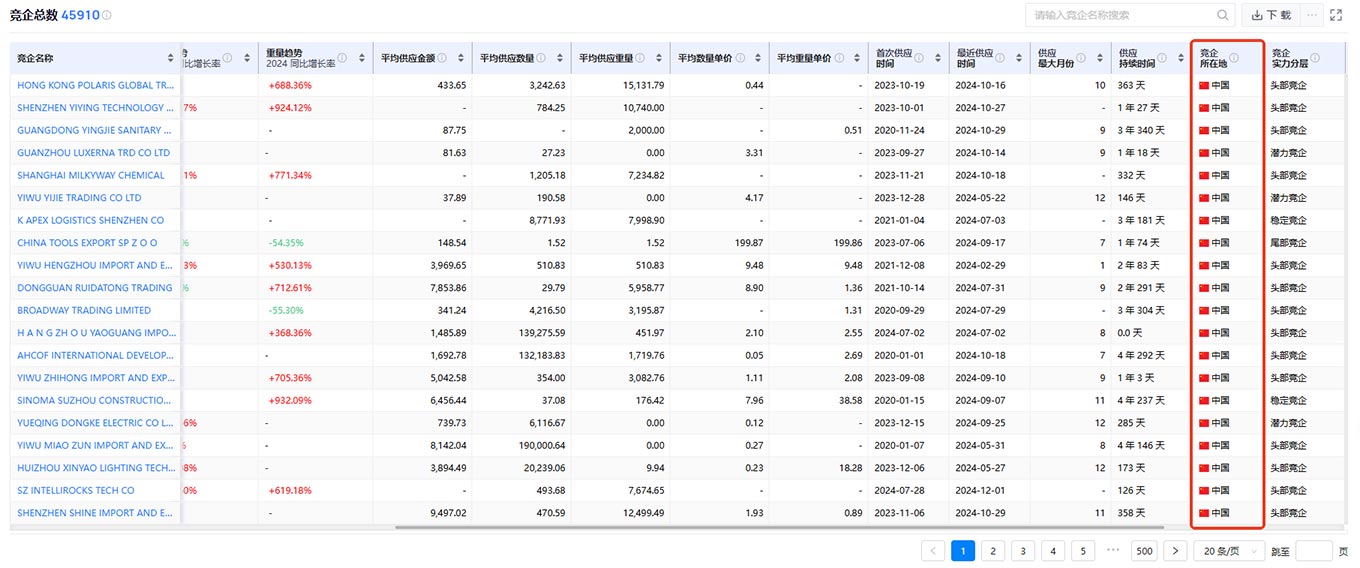Click info icon in 平均数量单价 header
The width and height of the screenshot is (1360, 568).
point(739,58)
